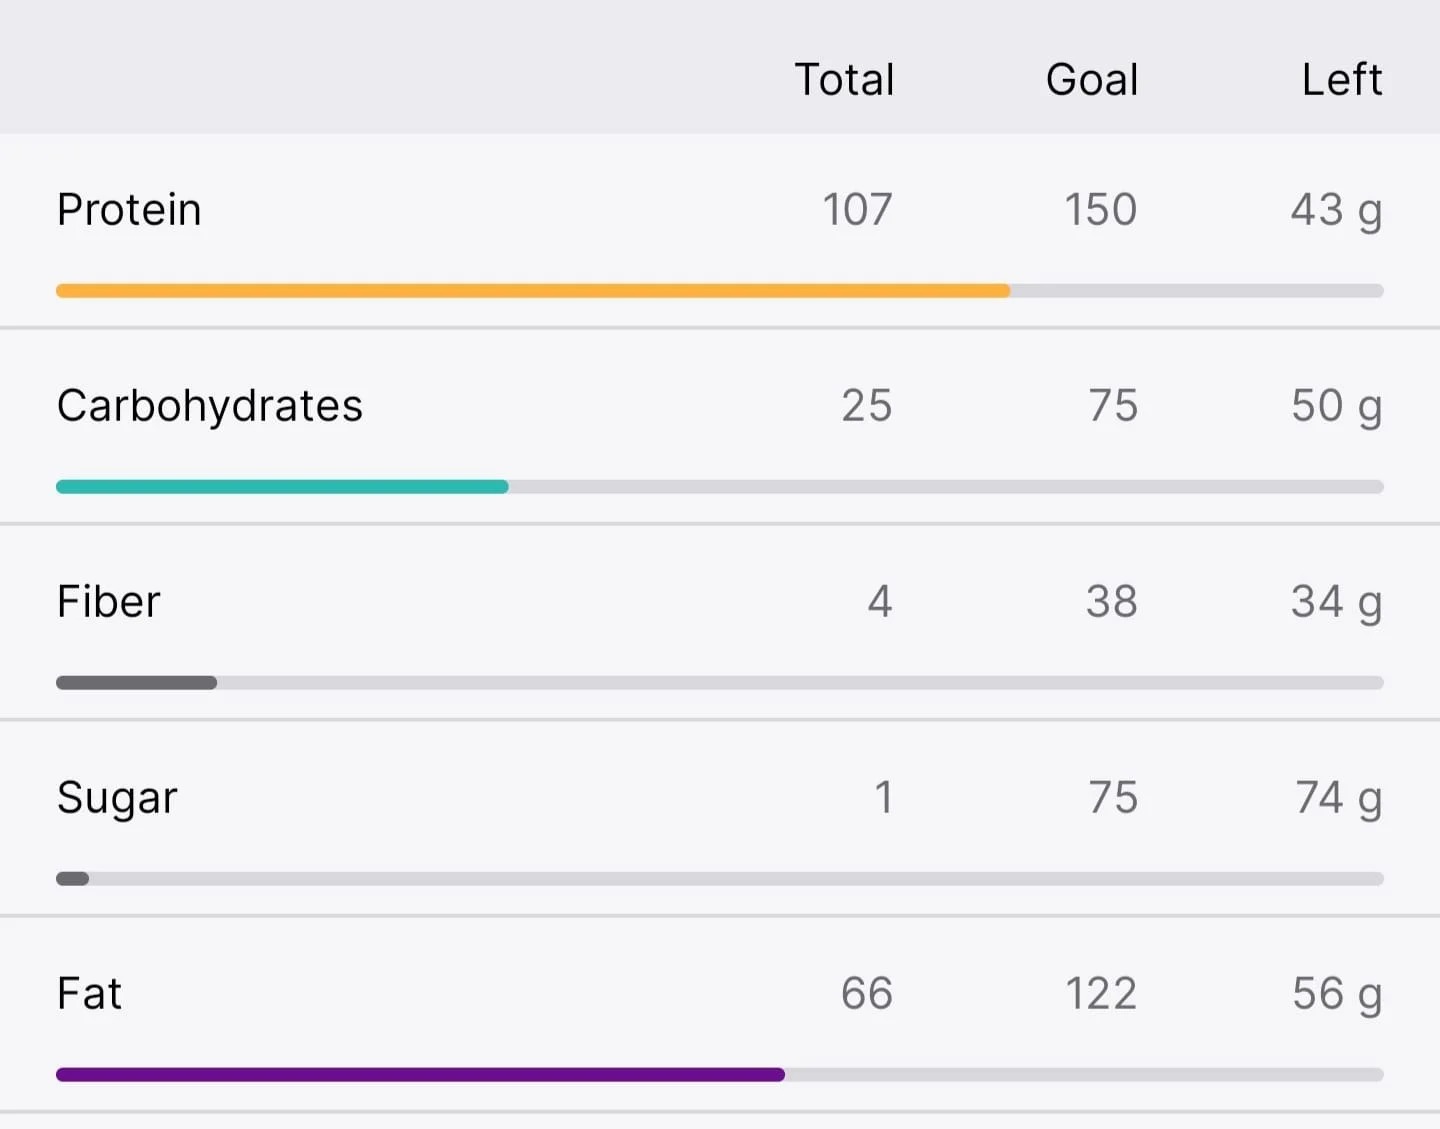The image size is (1440, 1129).
Task: Click the Total column header
Action: click(x=844, y=79)
